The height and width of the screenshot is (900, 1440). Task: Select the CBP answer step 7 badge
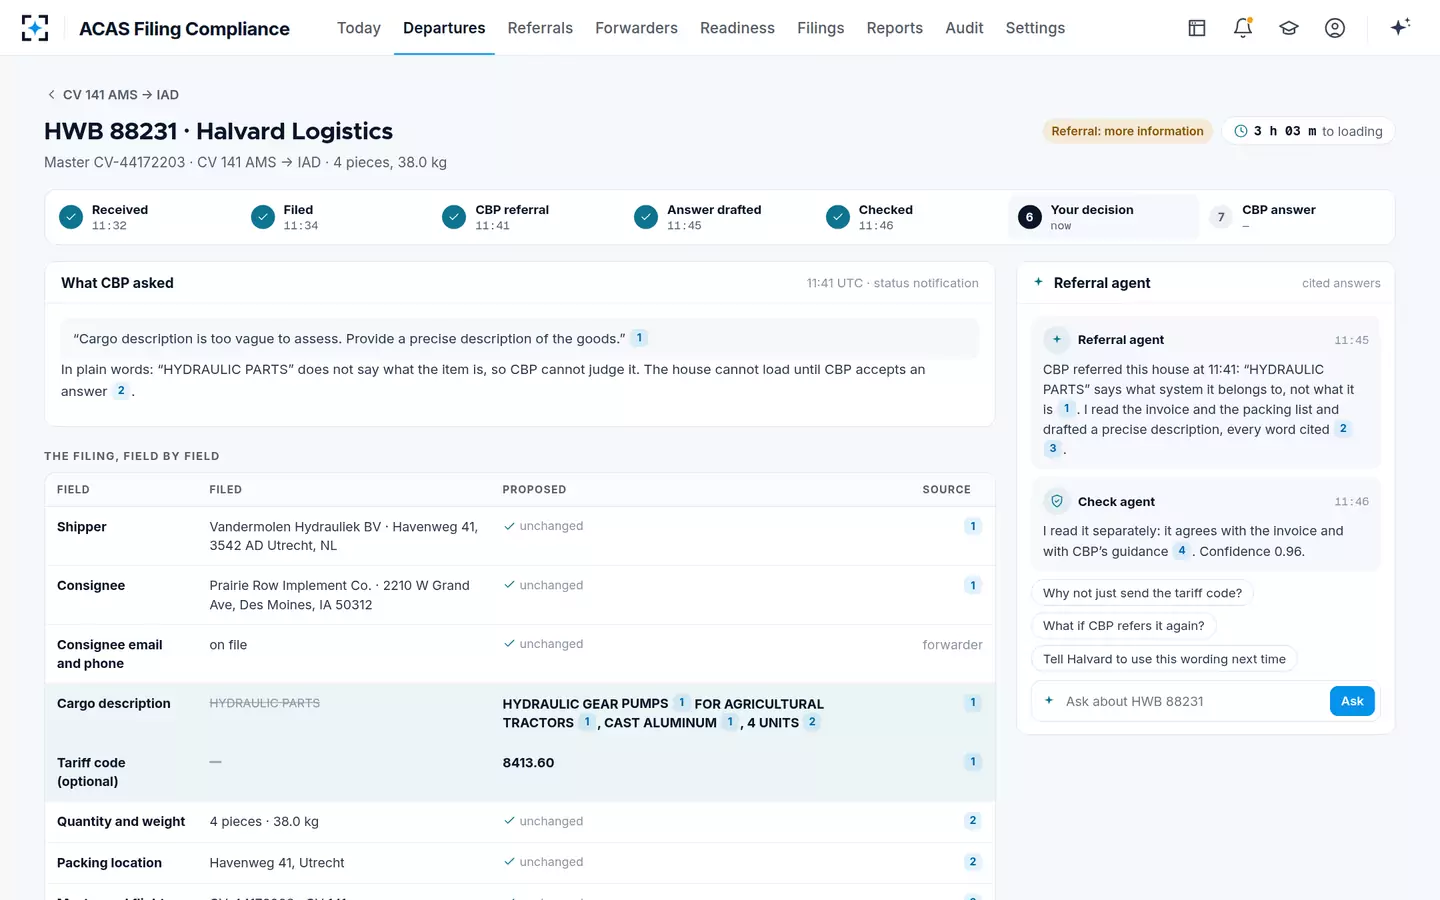click(x=1221, y=217)
